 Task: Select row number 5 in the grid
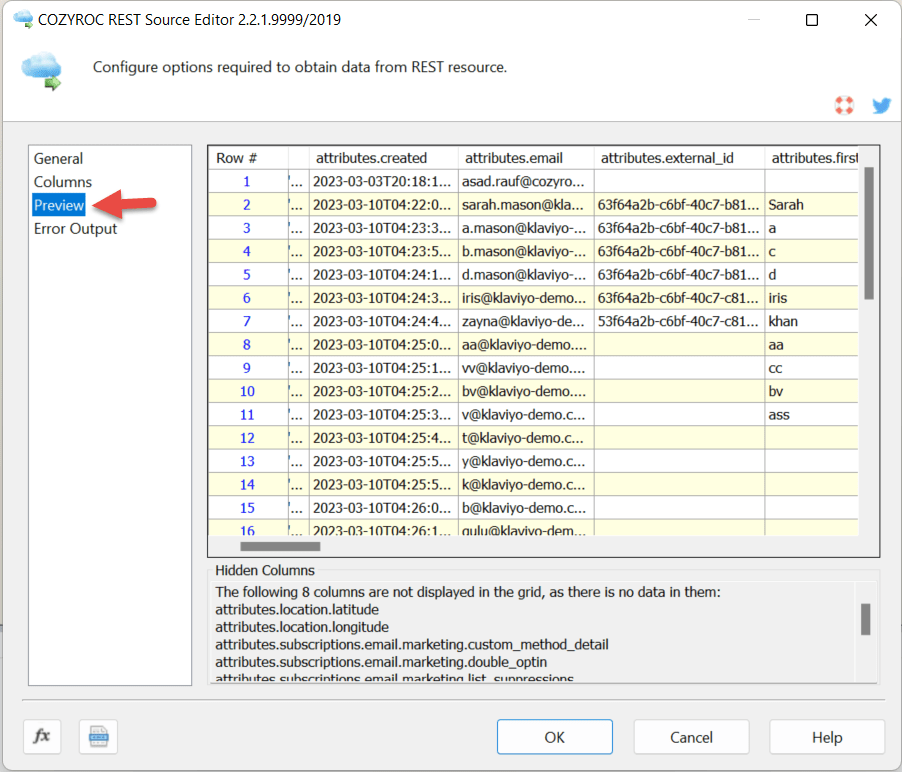[247, 275]
